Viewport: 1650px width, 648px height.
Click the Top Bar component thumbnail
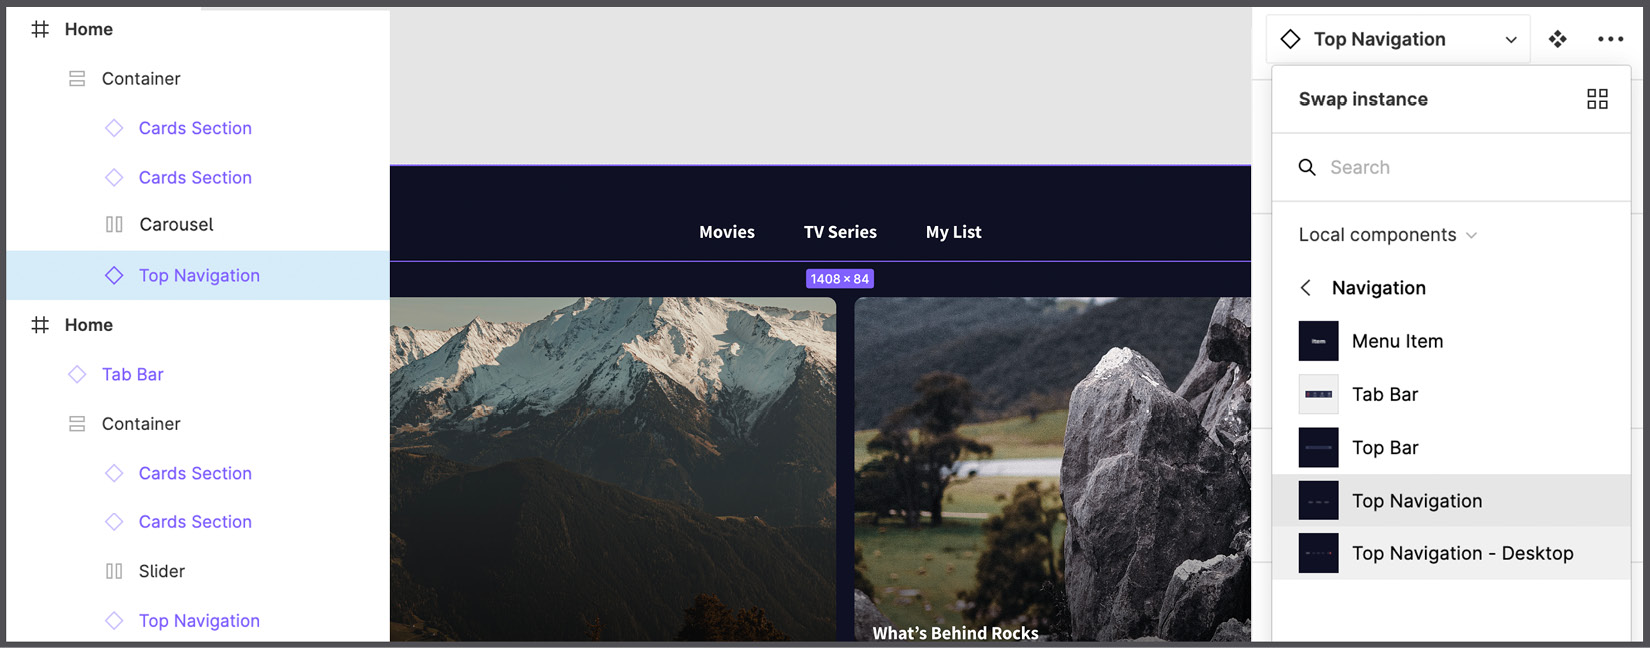[1318, 448]
